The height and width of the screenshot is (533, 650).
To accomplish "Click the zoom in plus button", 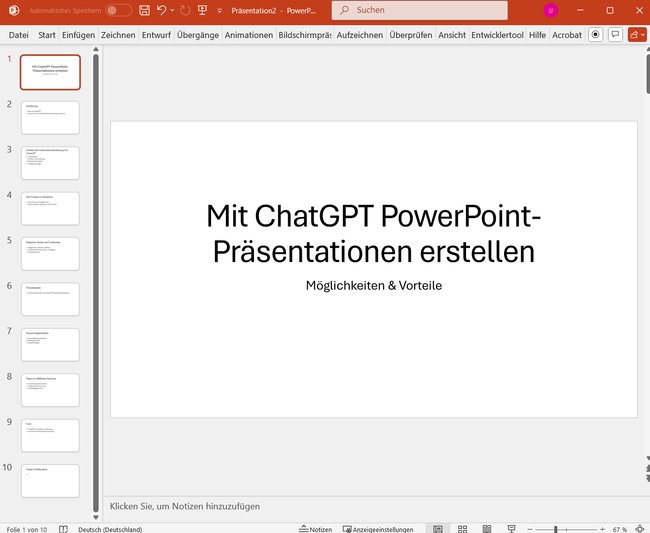I will coord(602,529).
